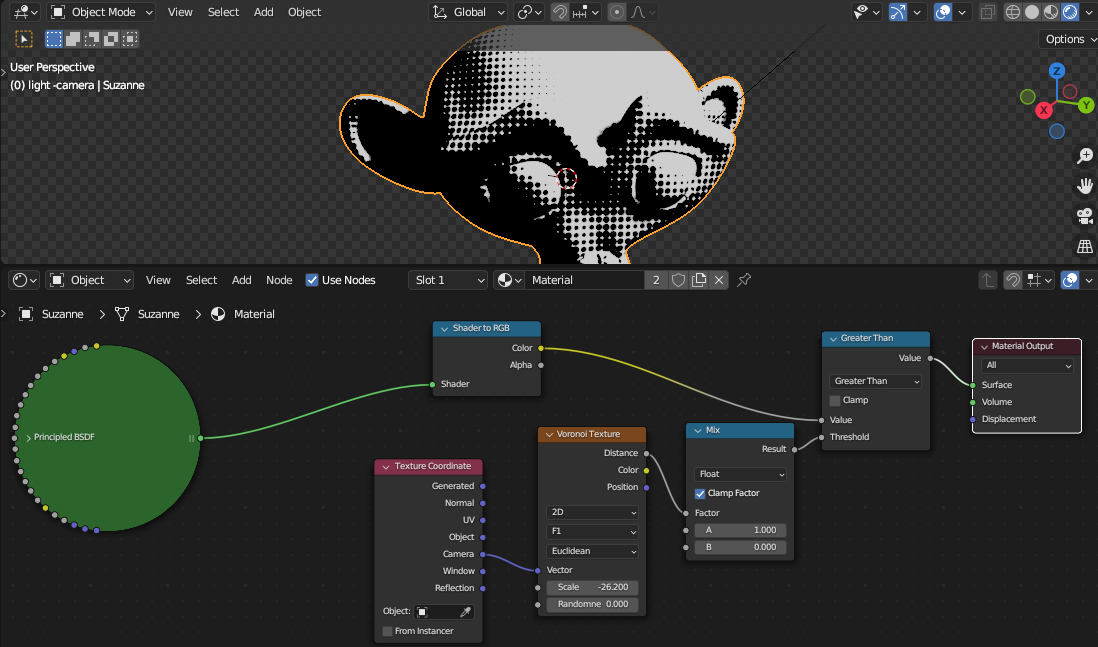The width and height of the screenshot is (1098, 647).
Task: Open the viewport View menu
Action: click(180, 12)
